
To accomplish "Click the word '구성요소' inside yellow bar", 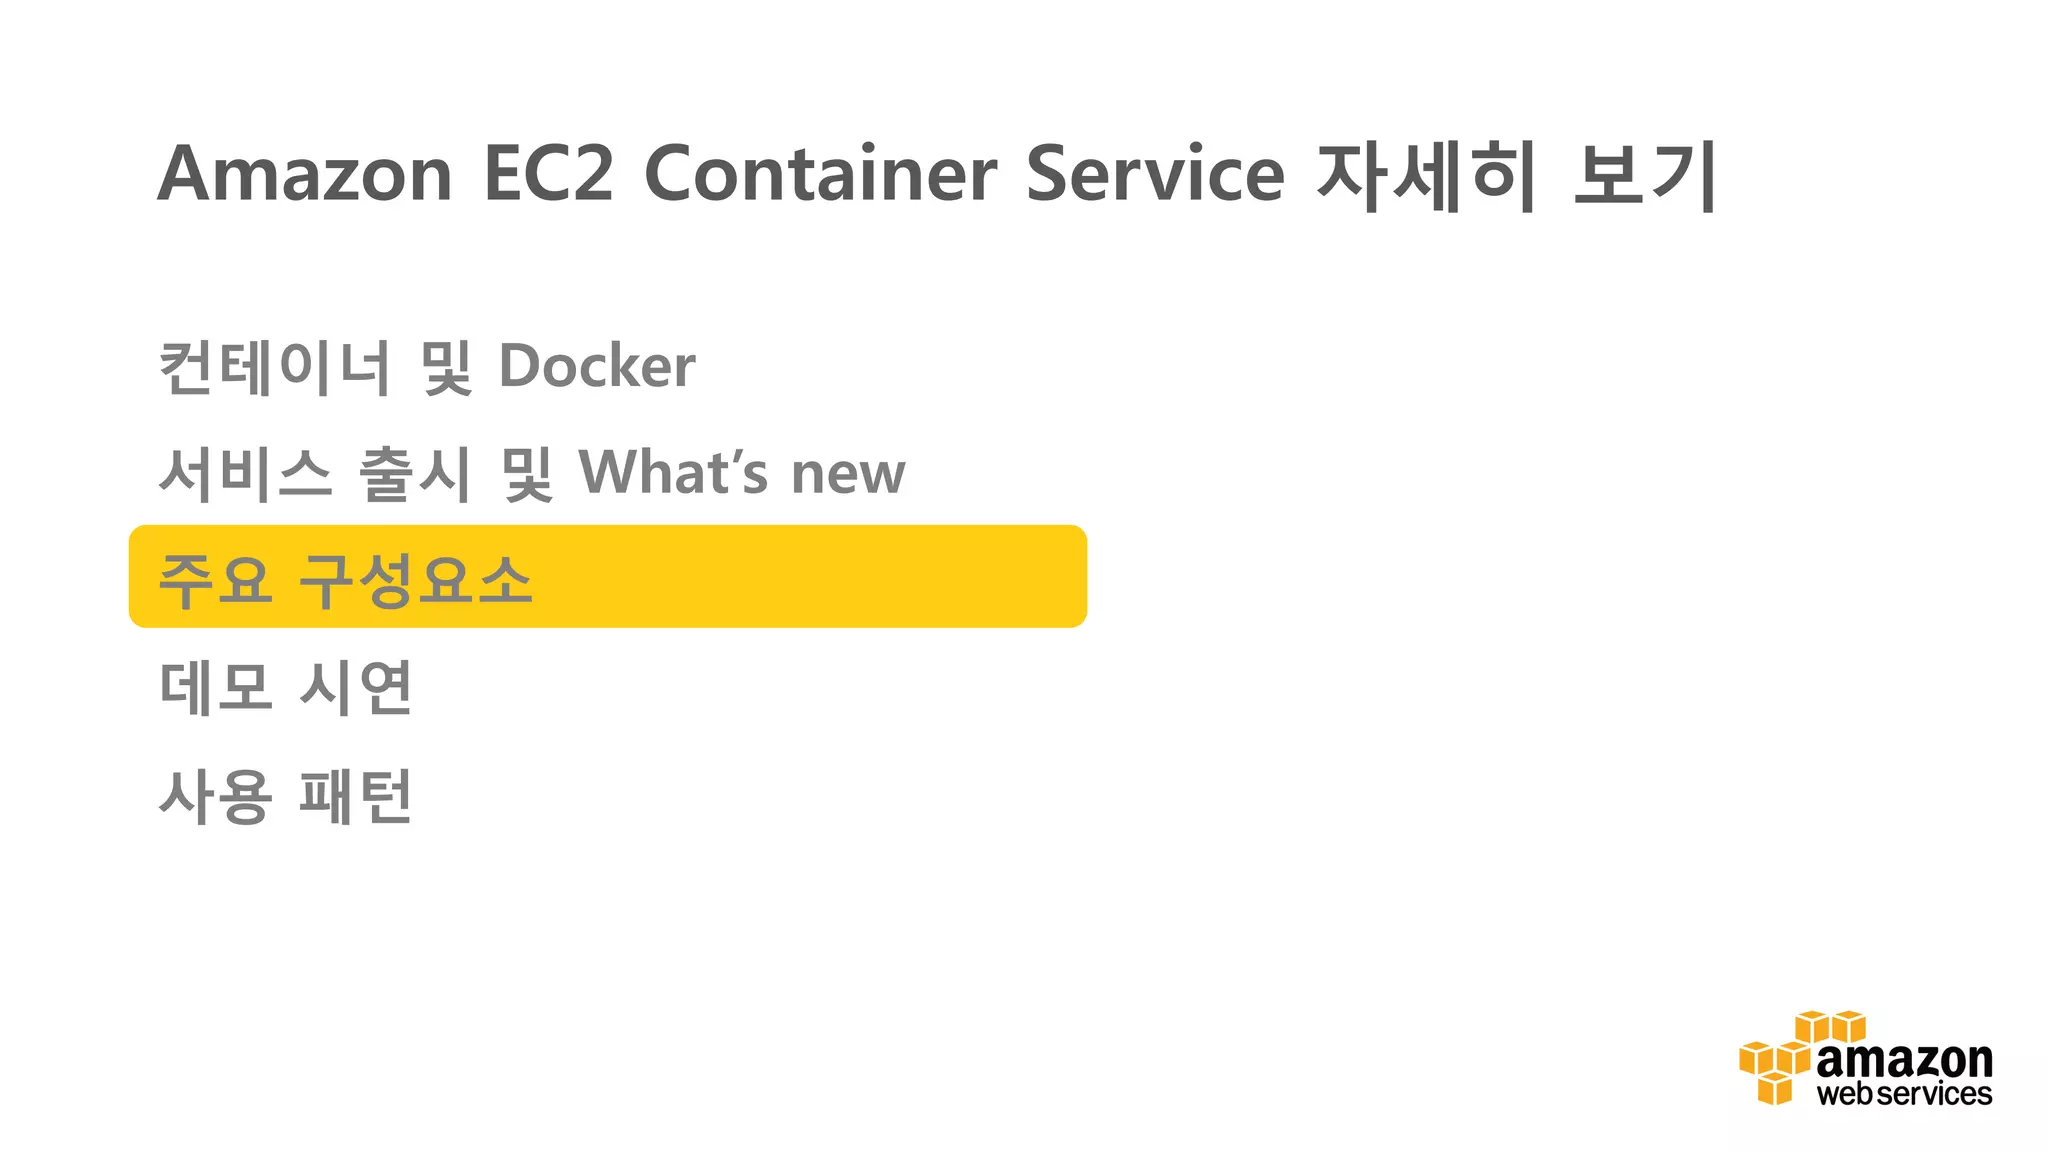I will point(416,579).
